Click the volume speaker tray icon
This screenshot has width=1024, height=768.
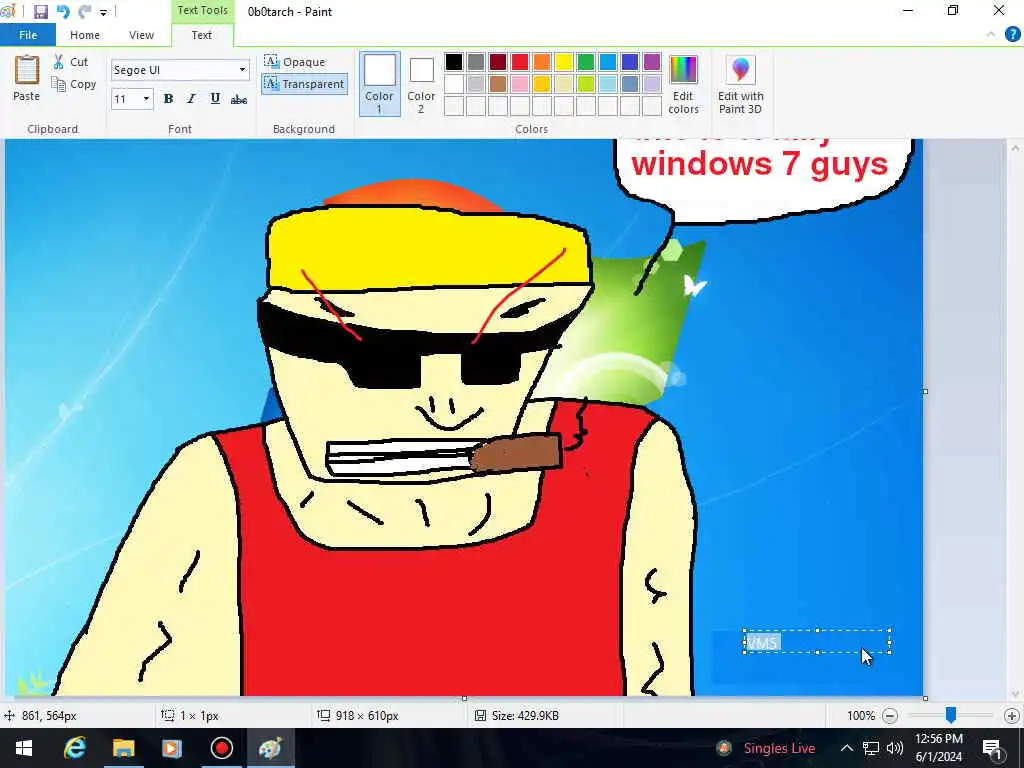pos(895,748)
